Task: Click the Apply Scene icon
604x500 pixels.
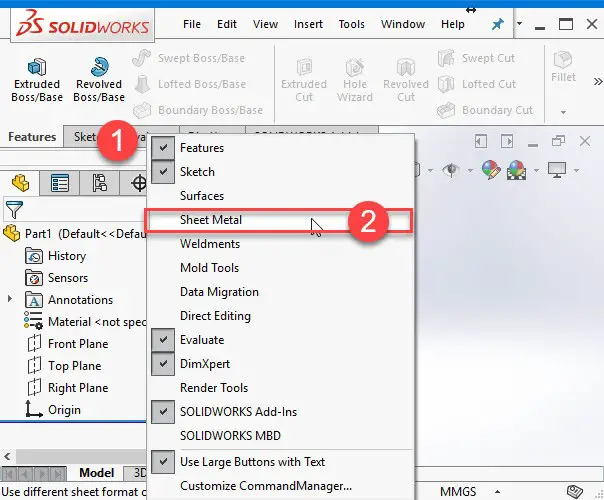Action: click(x=517, y=170)
